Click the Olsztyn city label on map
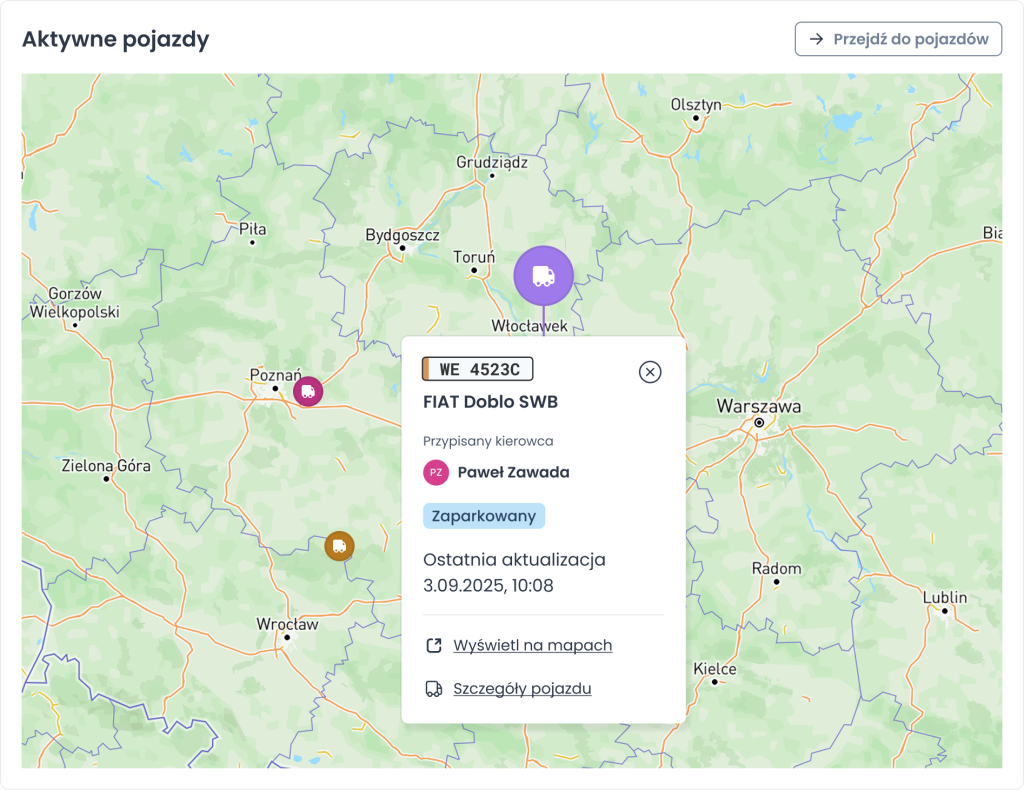 click(x=696, y=104)
